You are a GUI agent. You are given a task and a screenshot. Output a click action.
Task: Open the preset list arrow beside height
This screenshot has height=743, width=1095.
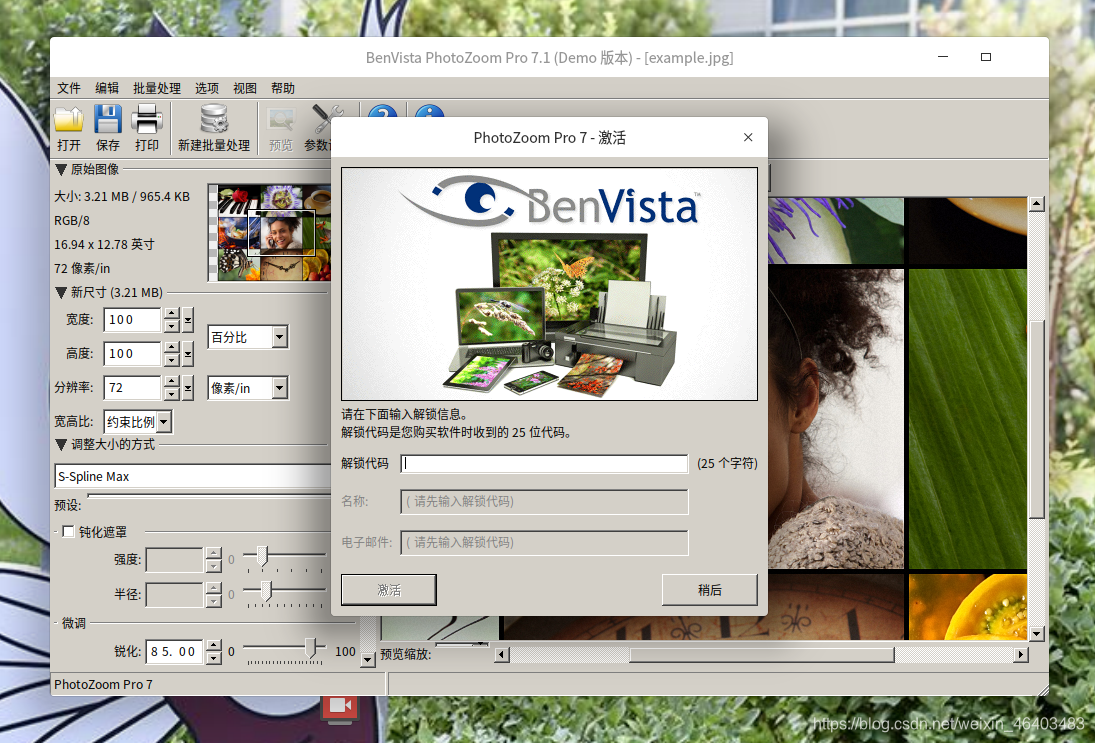pyautogui.click(x=188, y=354)
